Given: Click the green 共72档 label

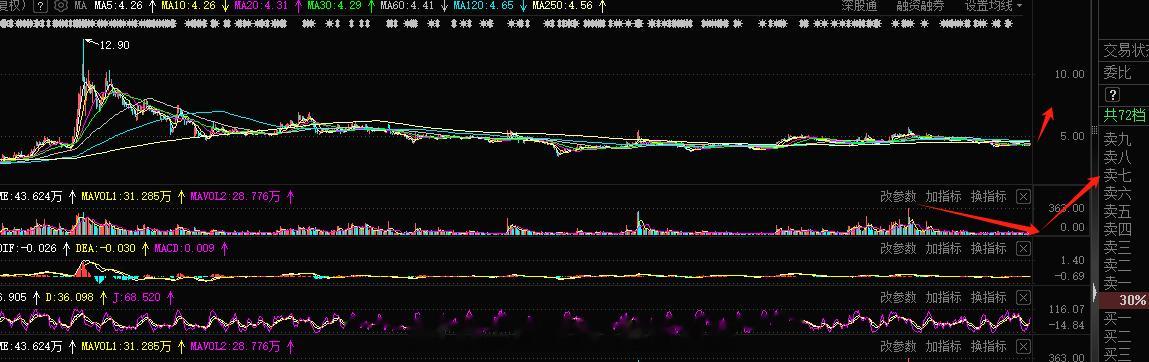Looking at the screenshot, I should pos(1125,115).
